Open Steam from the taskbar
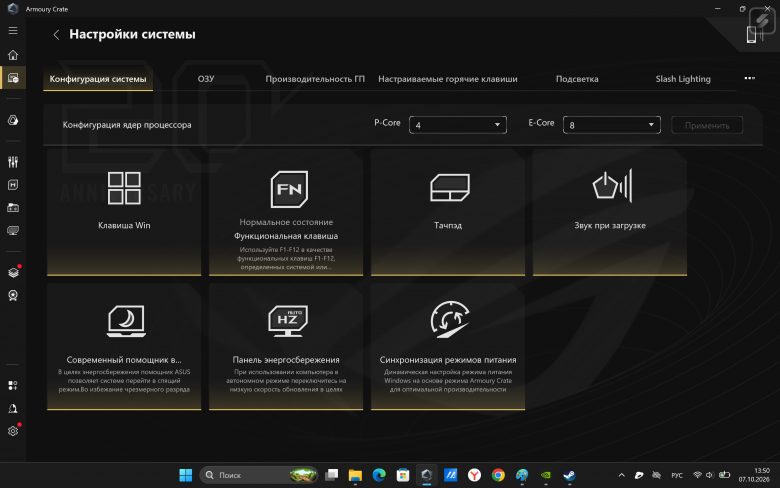780x488 pixels. click(x=570, y=475)
